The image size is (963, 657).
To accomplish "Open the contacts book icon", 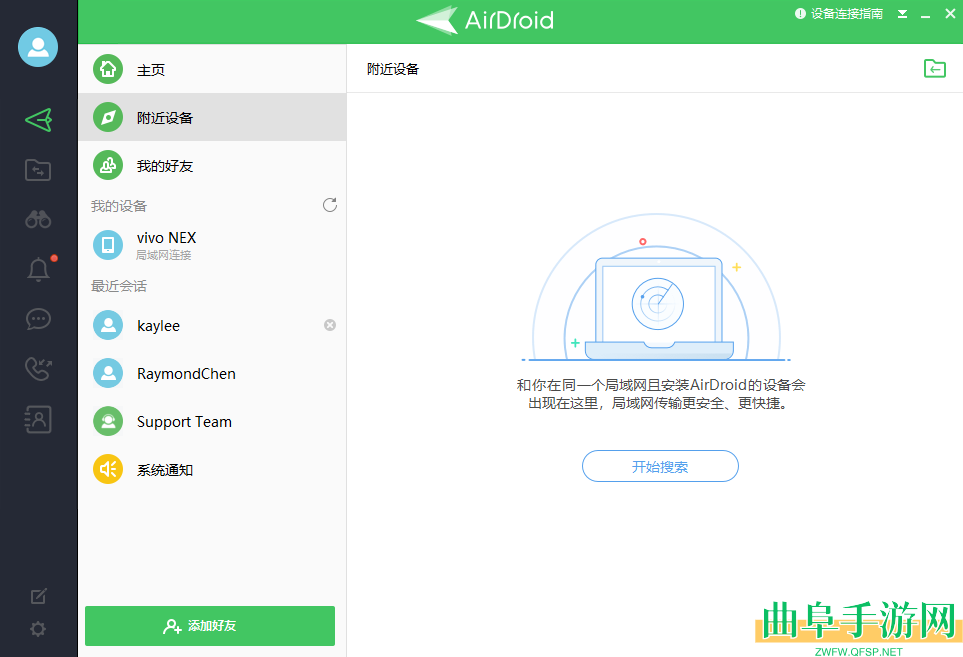I will coord(38,419).
